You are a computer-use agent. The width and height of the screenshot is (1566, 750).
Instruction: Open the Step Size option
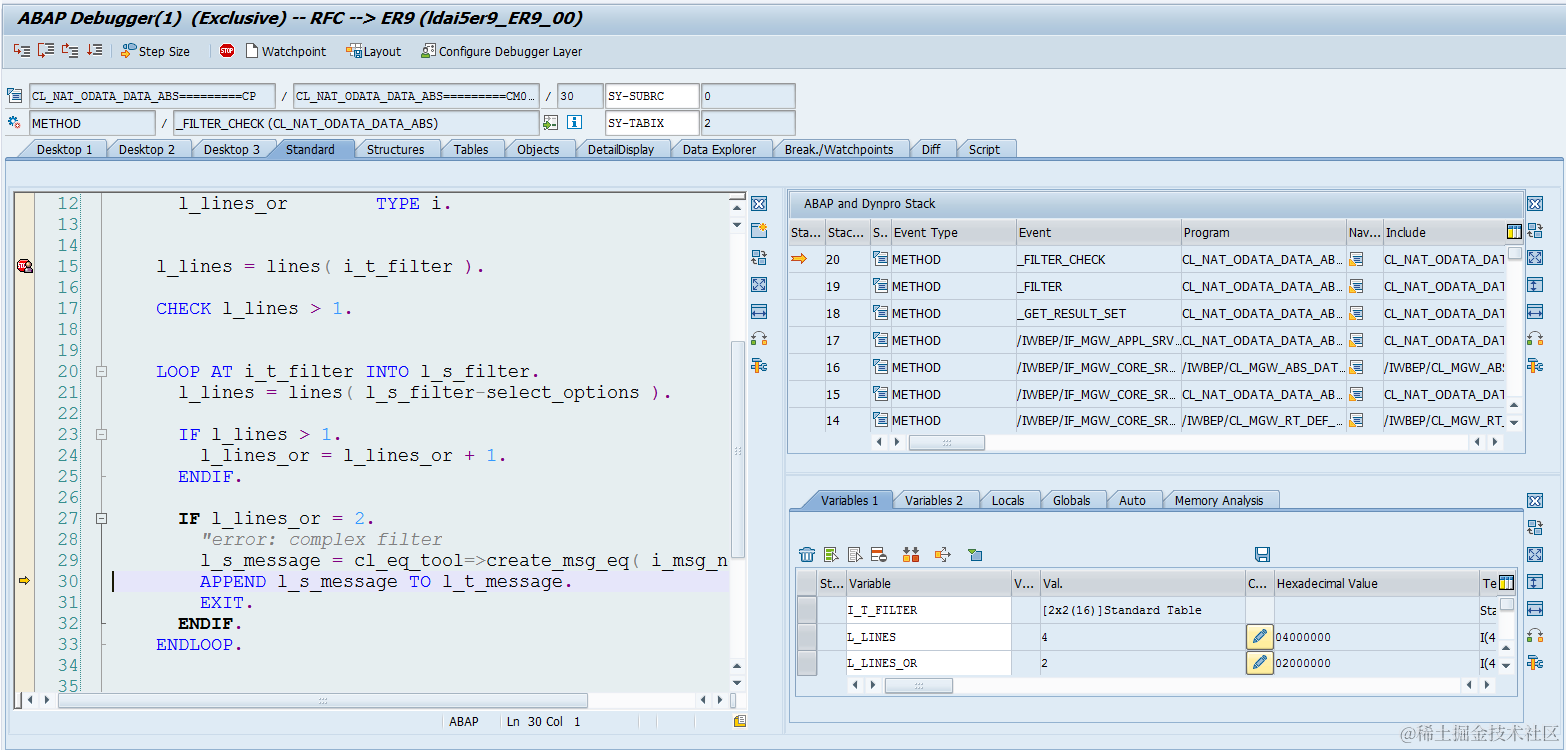coord(155,51)
